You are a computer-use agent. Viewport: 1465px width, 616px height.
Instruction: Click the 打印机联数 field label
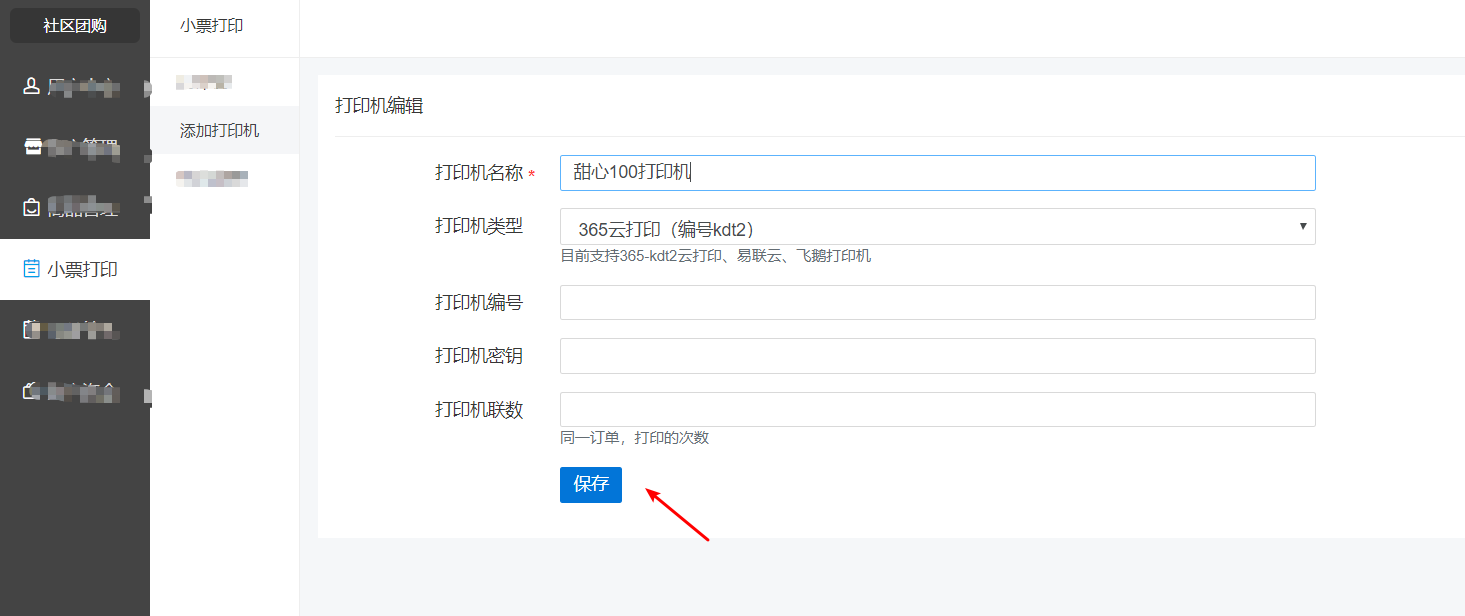click(x=479, y=410)
